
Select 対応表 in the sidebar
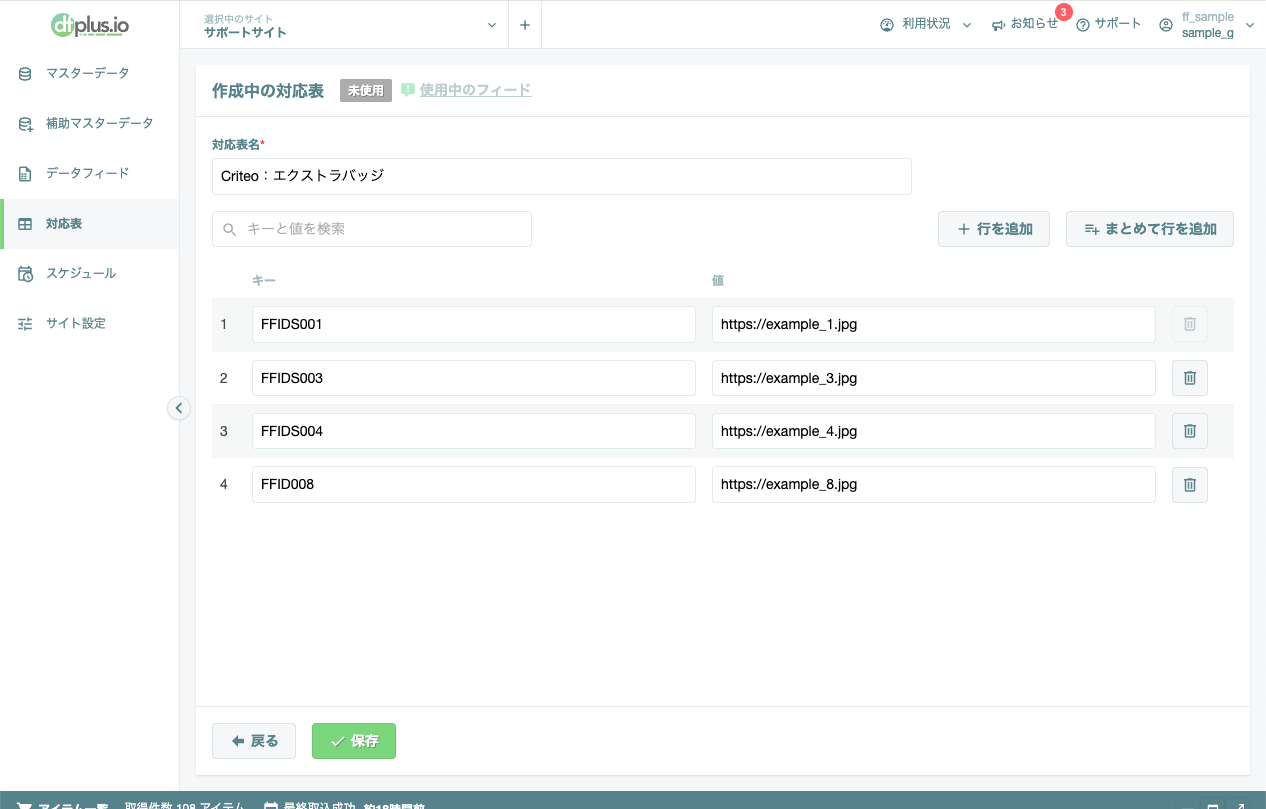[x=89, y=223]
